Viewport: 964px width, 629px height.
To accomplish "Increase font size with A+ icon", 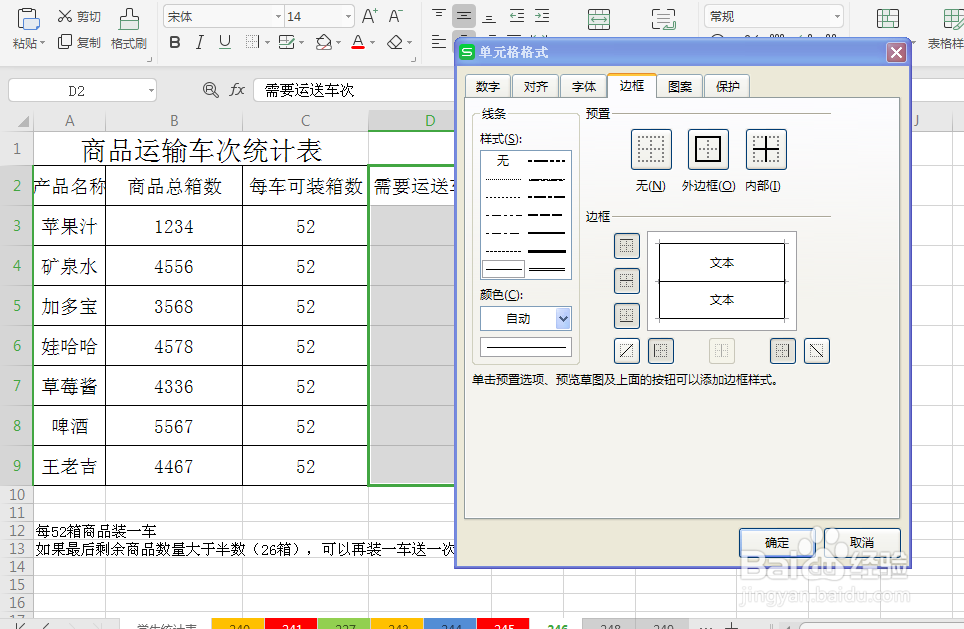I will click(369, 17).
